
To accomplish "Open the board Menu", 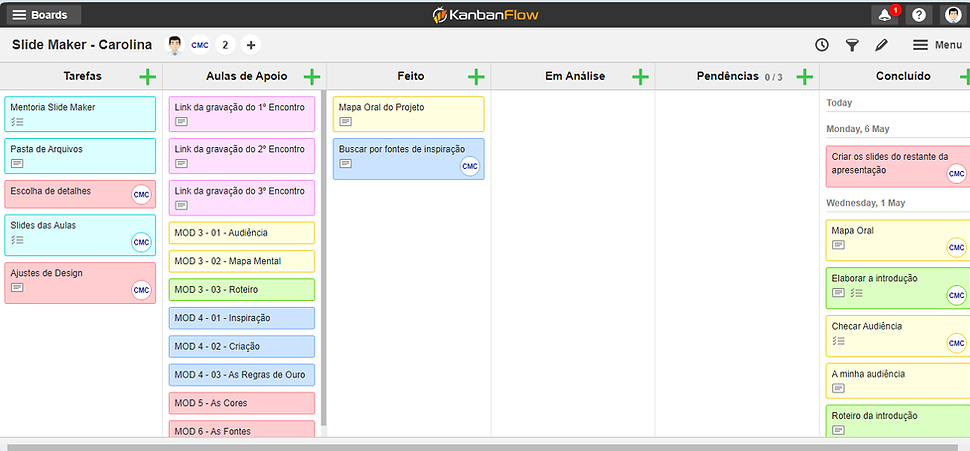I will [x=937, y=45].
